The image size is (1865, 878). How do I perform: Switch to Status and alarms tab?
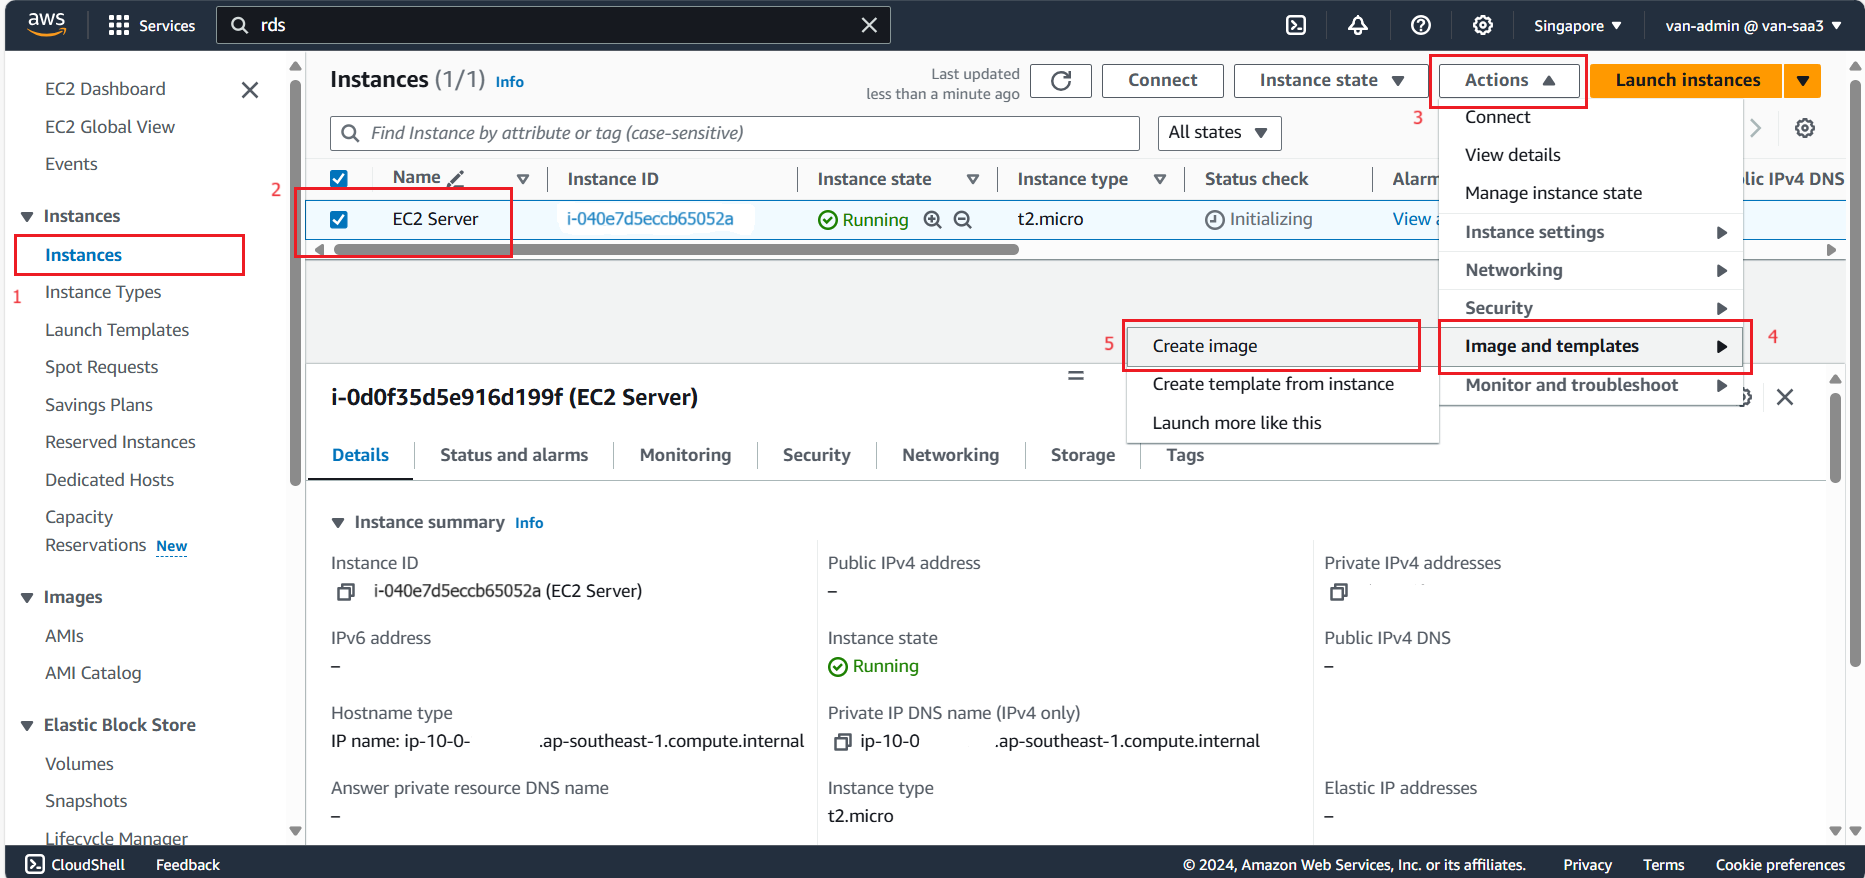pyautogui.click(x=514, y=455)
